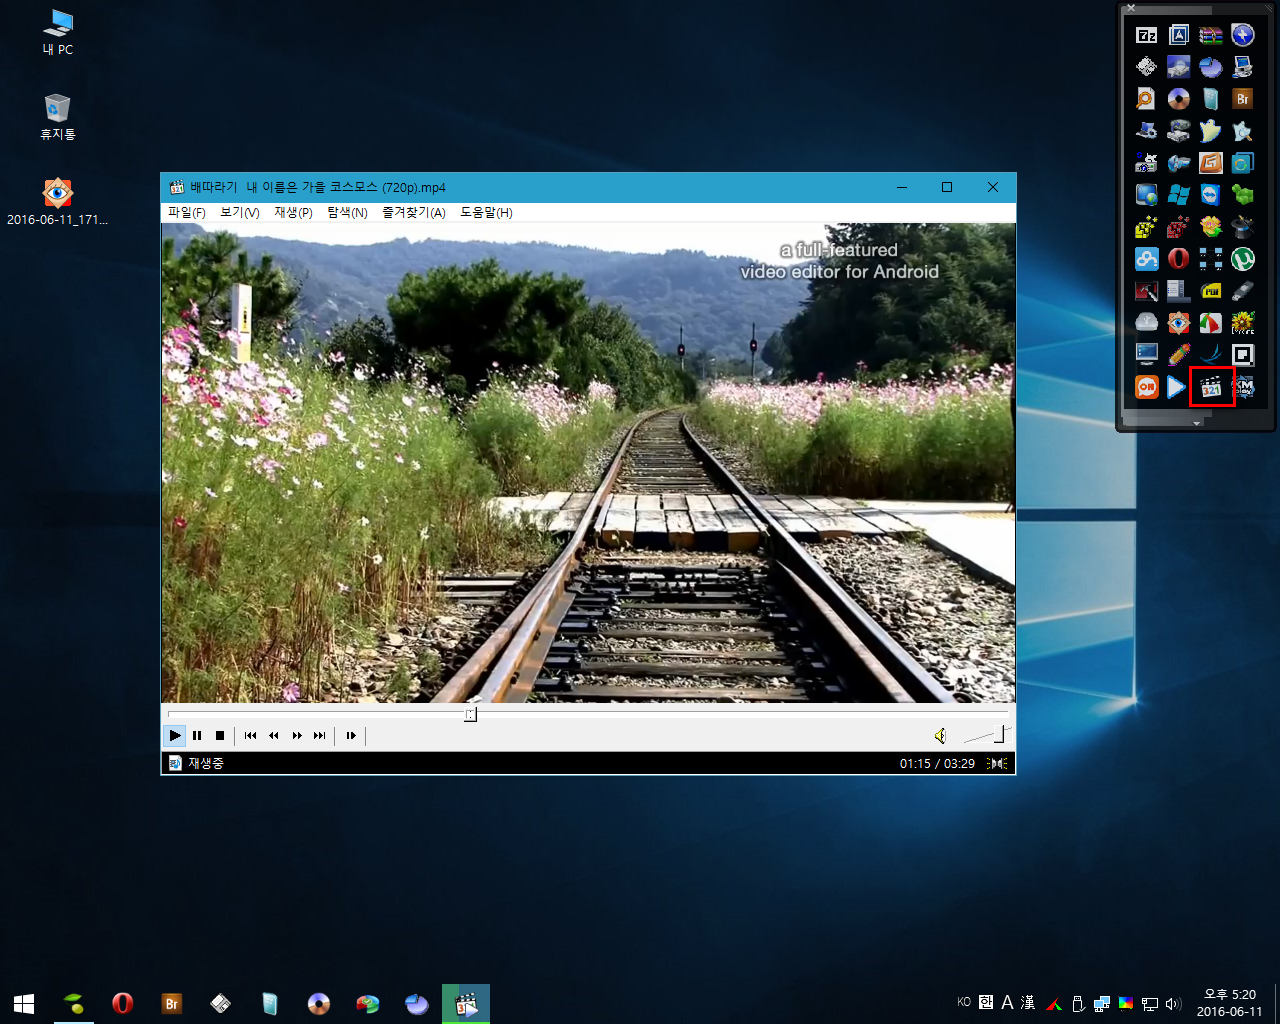The image size is (1280, 1024).
Task: Click the Media Player Classic taskbar button
Action: [x=466, y=1003]
